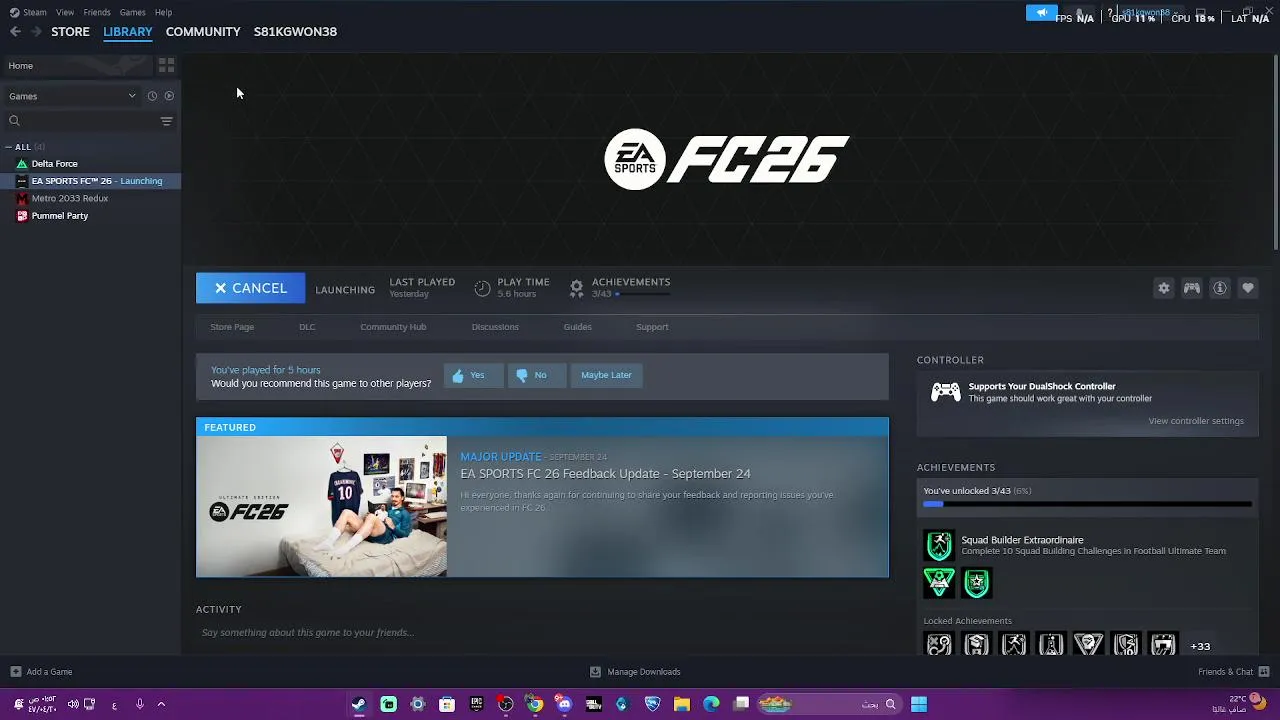Switch to the STORE tab
Viewport: 1280px width, 720px height.
point(70,32)
